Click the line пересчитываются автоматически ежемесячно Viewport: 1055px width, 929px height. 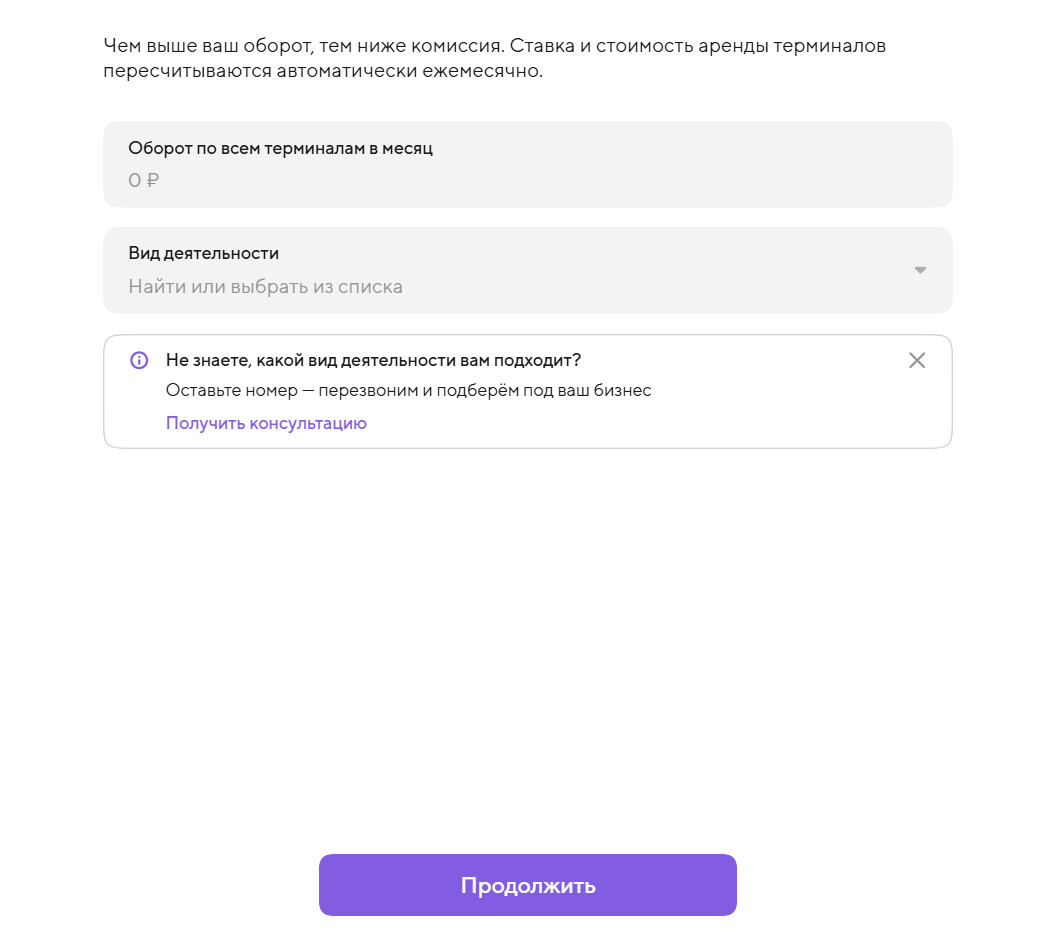tap(323, 71)
